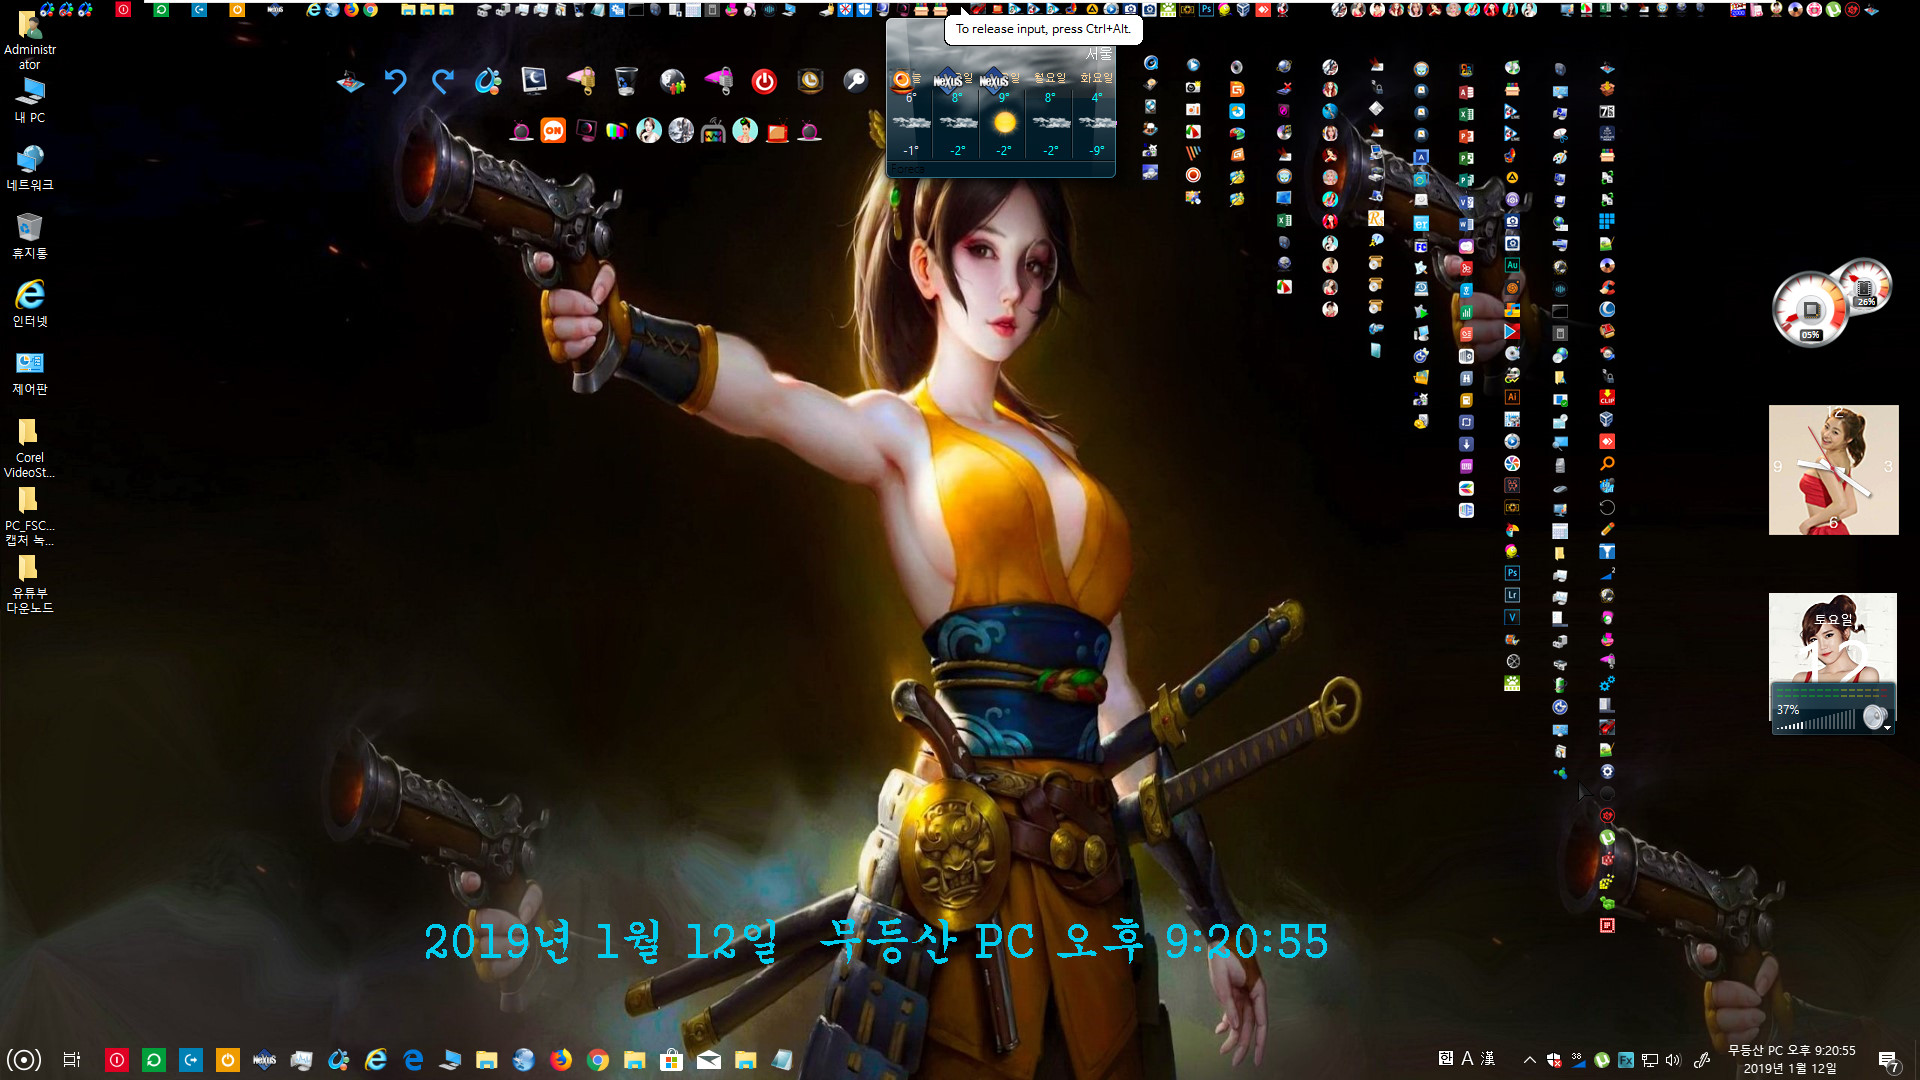Click the CPU gauge meter widget
The width and height of the screenshot is (1920, 1080).
click(1811, 310)
